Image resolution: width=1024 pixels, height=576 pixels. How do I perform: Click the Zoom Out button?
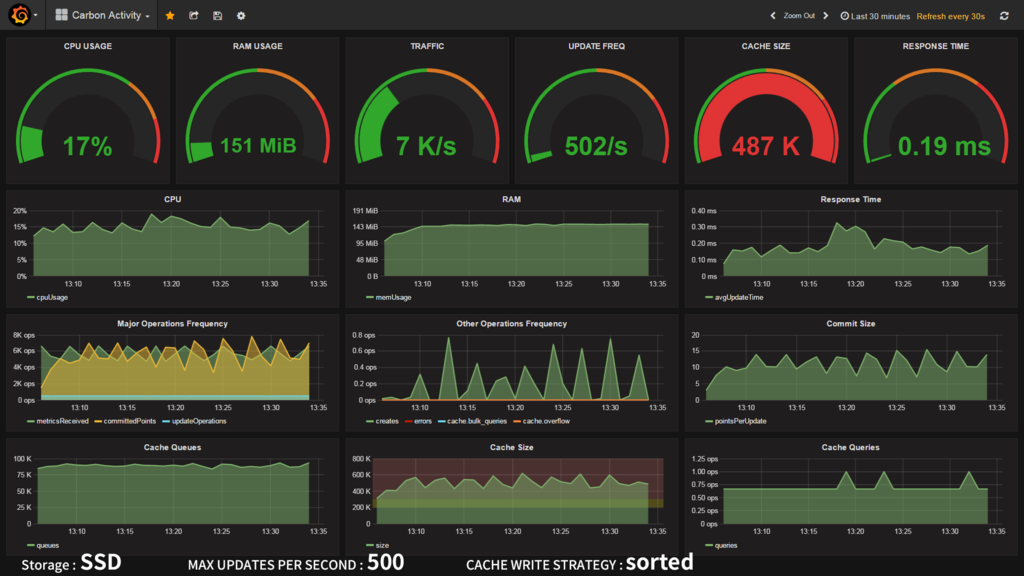tap(799, 16)
